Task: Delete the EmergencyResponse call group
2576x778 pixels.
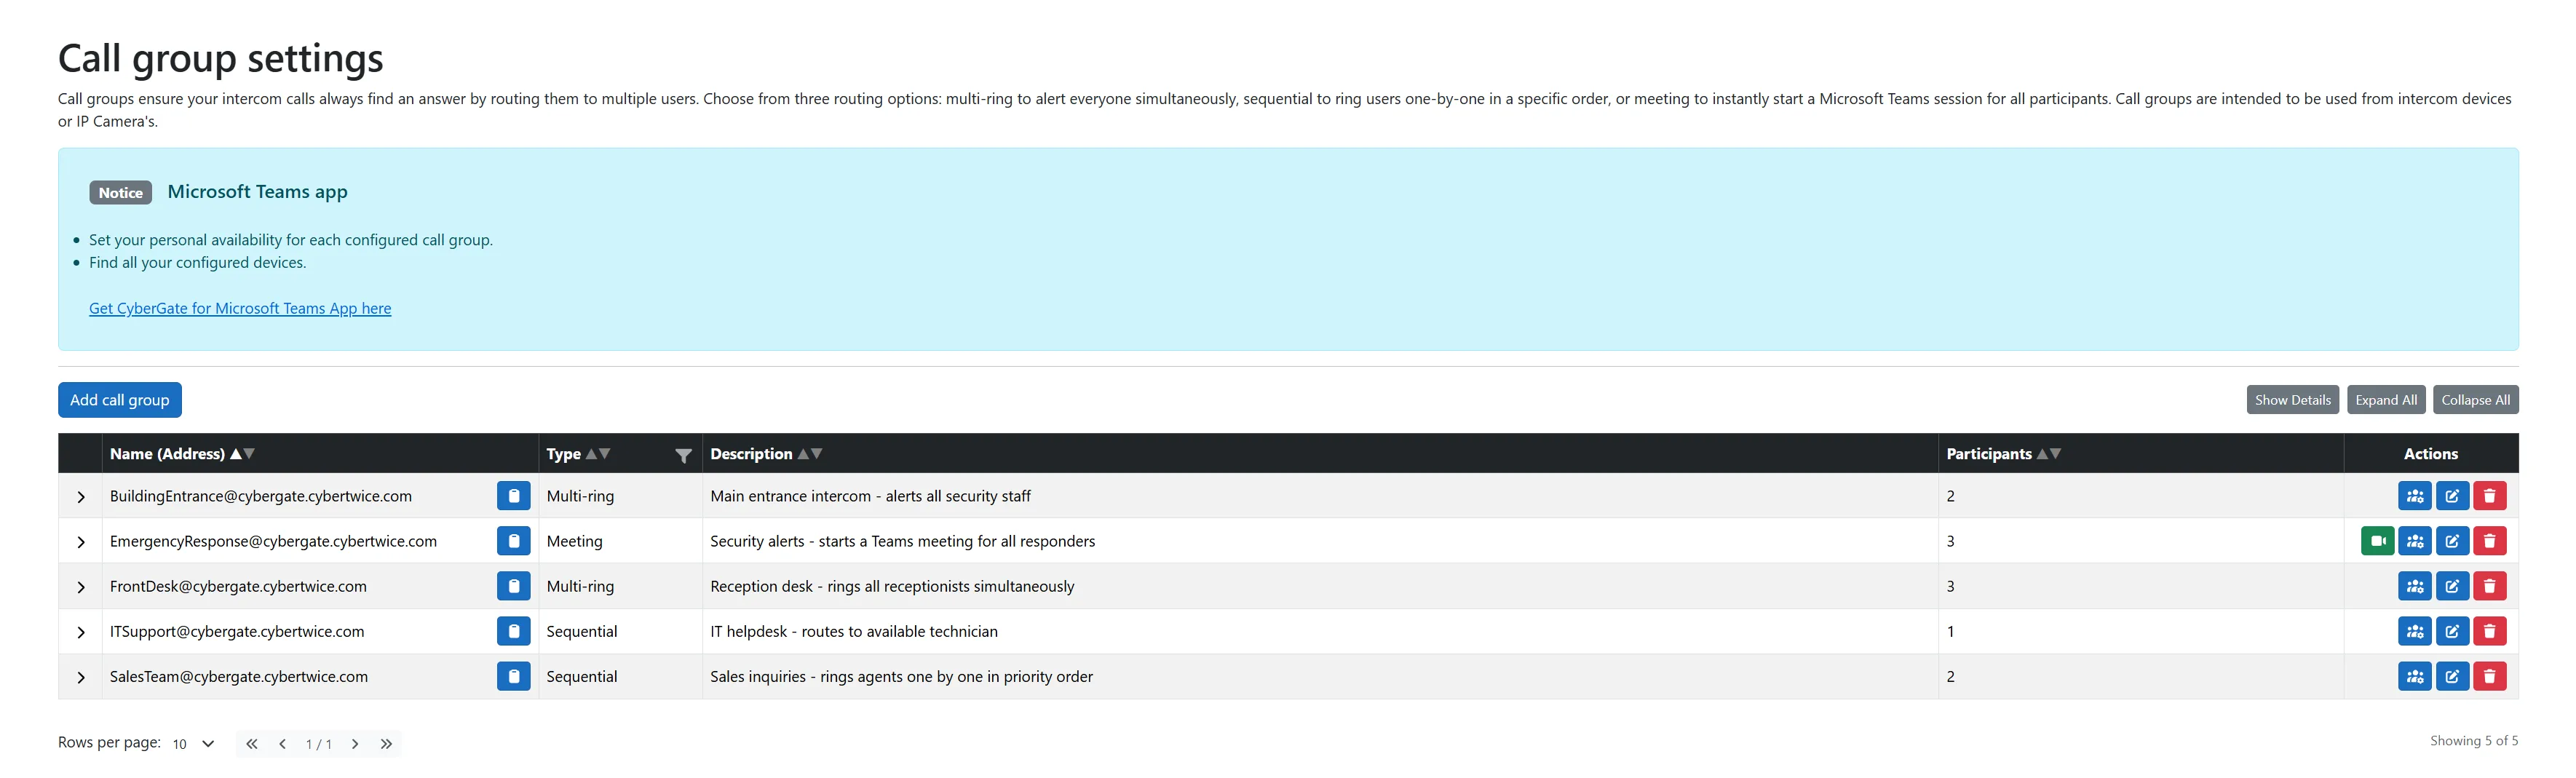Action: tap(2489, 541)
